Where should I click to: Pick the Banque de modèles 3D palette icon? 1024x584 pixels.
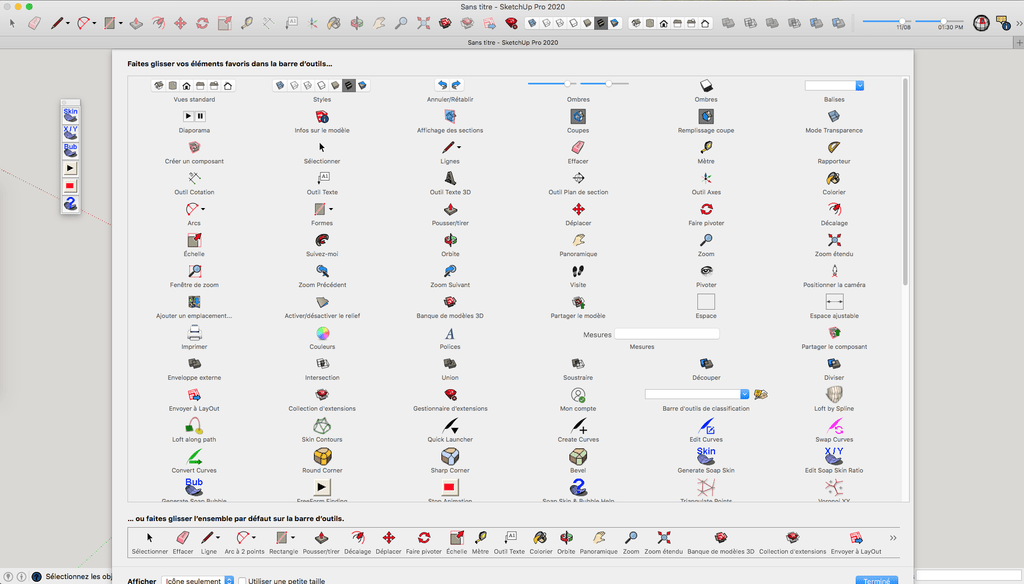pyautogui.click(x=450, y=302)
